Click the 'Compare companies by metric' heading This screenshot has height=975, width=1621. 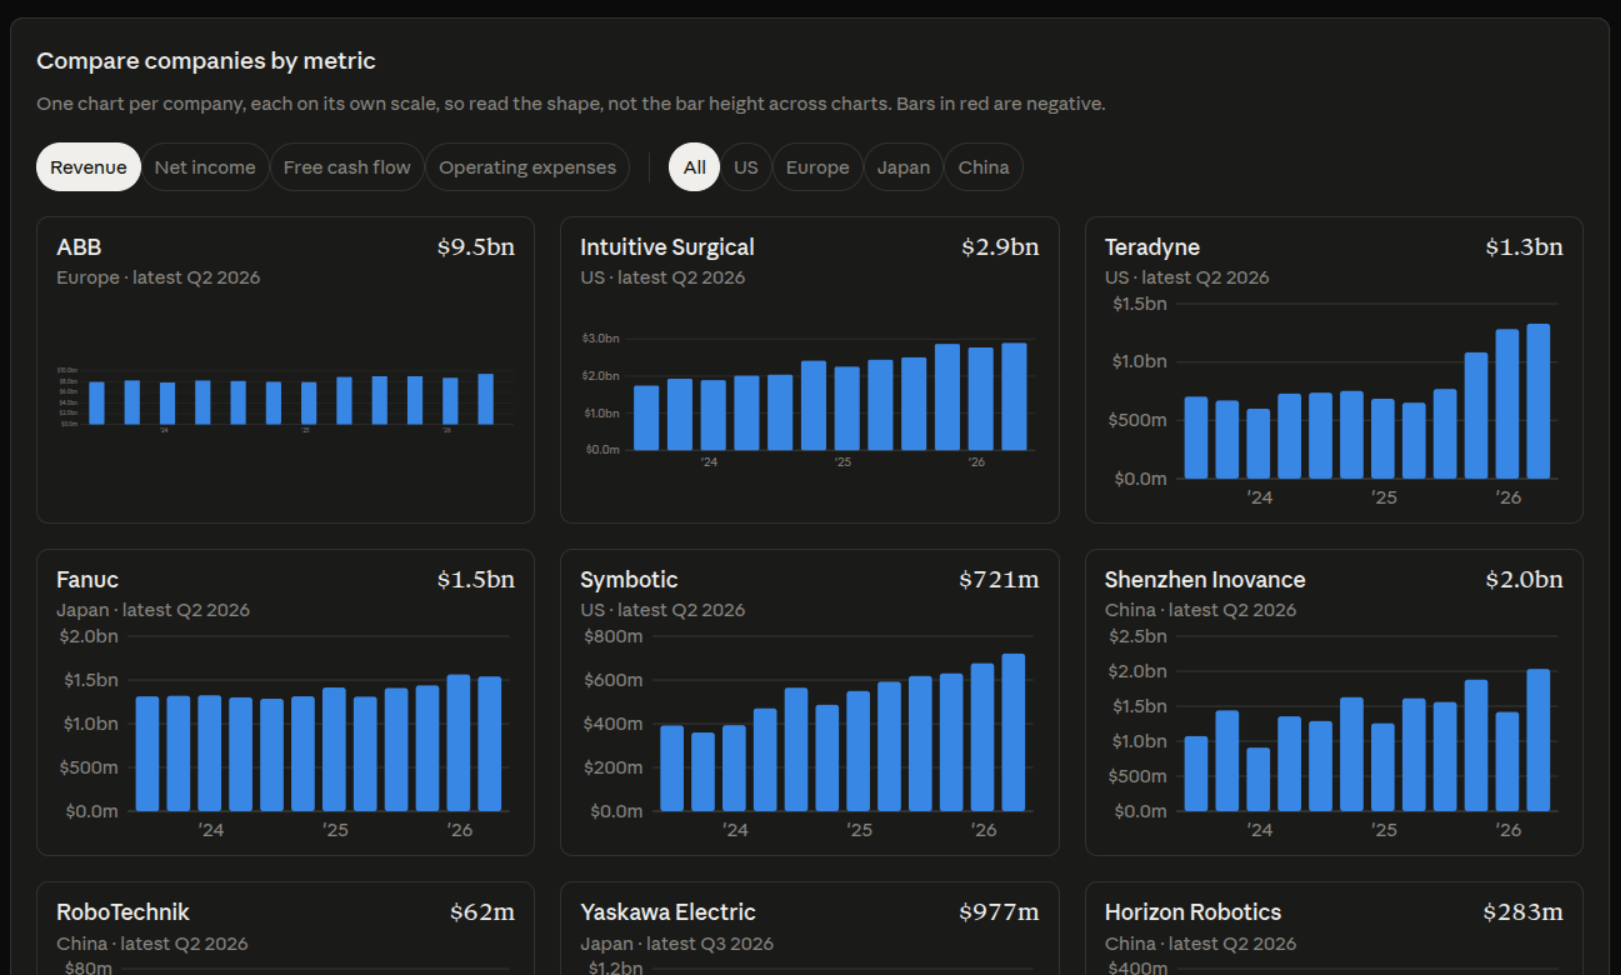206,61
